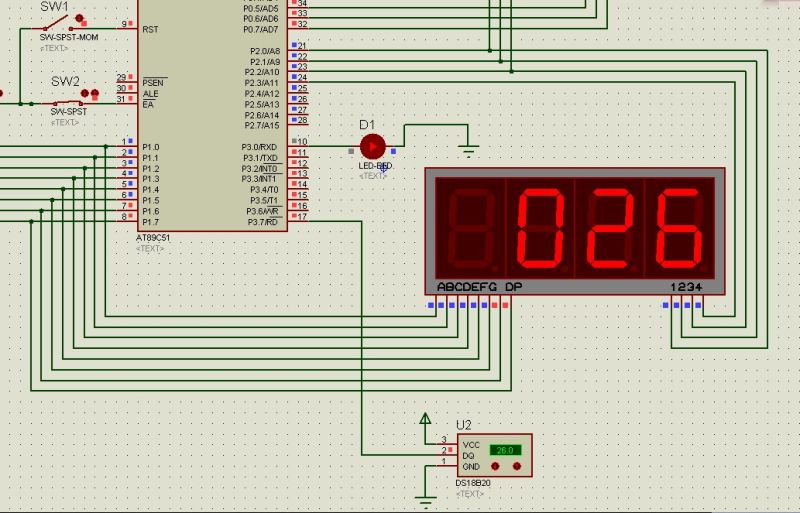The width and height of the screenshot is (800, 513).
Task: Click the P3.0/RXD pin label
Action: pos(259,147)
